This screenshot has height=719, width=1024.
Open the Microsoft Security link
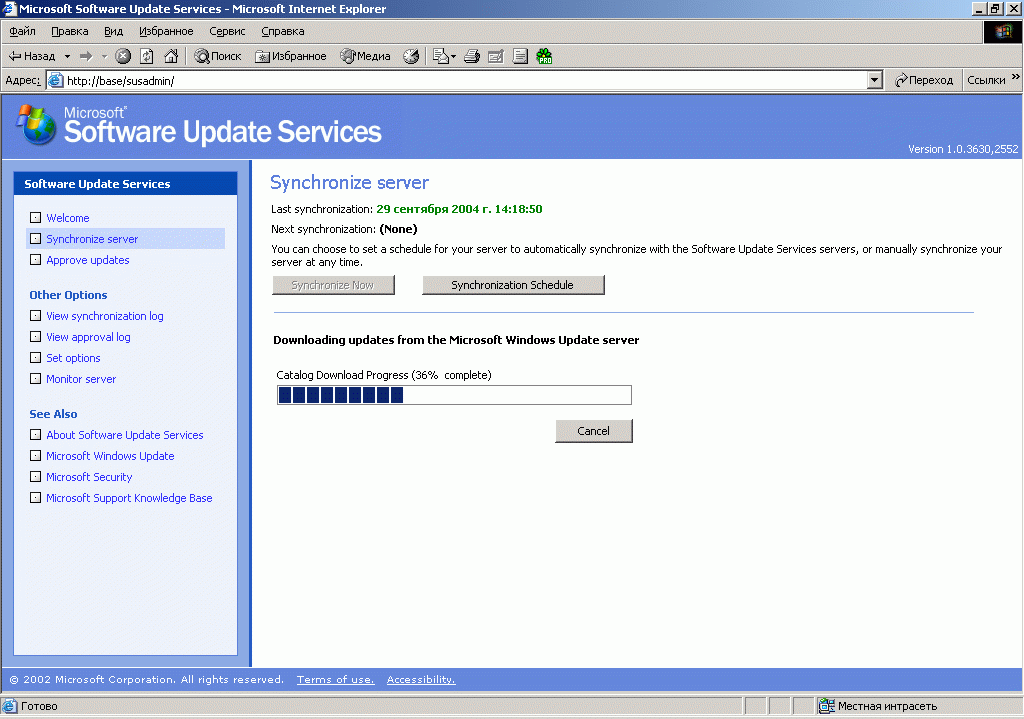[x=89, y=477]
